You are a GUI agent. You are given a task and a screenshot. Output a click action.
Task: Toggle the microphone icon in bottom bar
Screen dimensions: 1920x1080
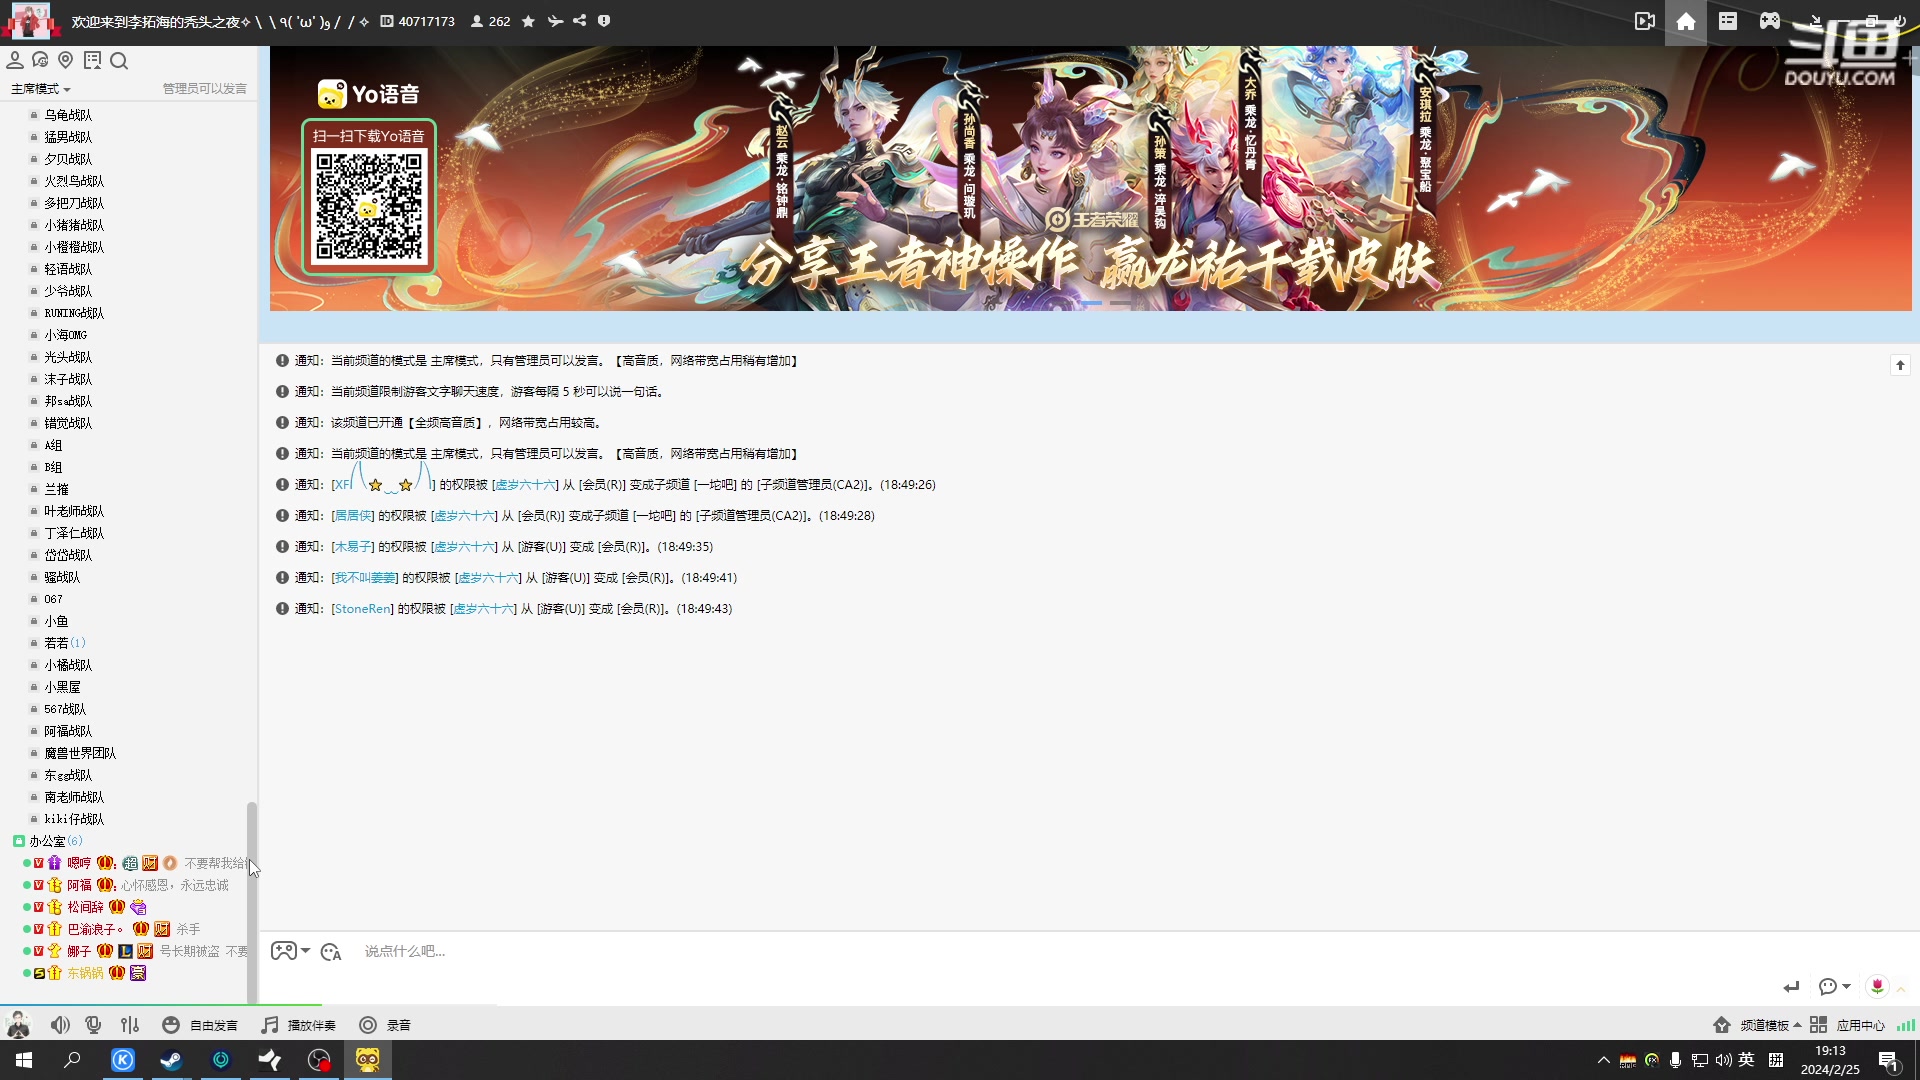point(93,1025)
